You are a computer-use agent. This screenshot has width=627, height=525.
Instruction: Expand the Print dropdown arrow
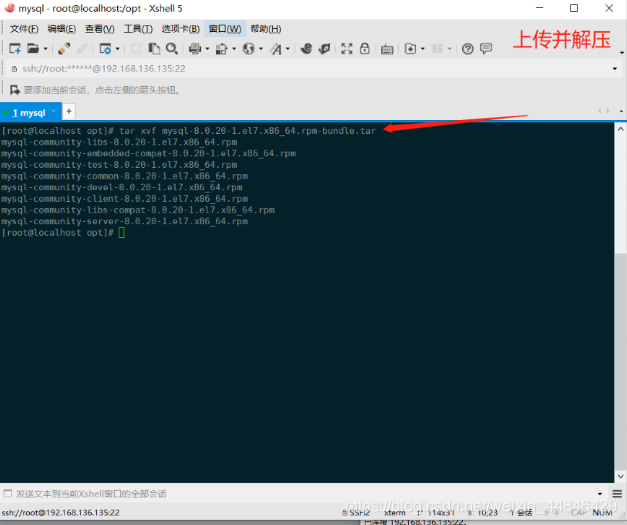(x=207, y=49)
